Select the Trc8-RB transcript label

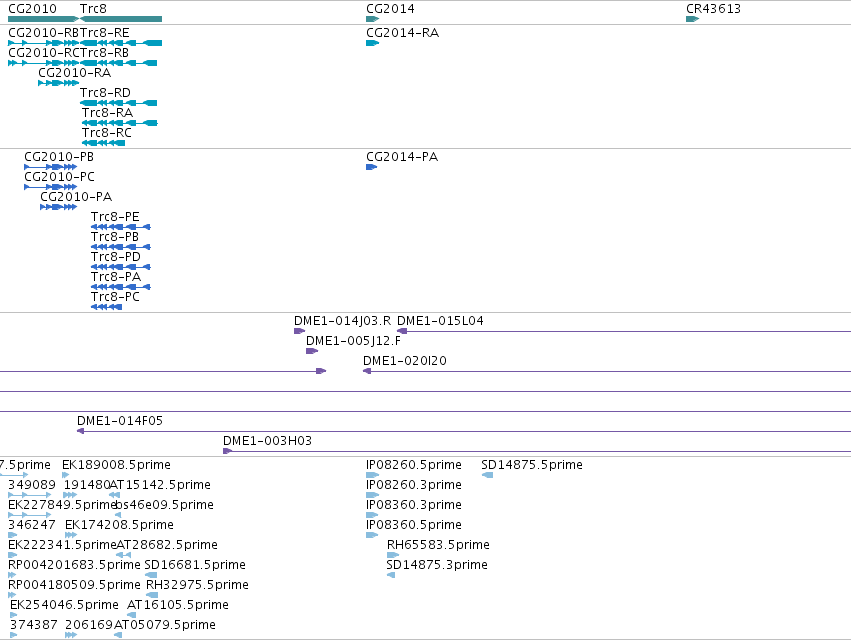click(105, 53)
